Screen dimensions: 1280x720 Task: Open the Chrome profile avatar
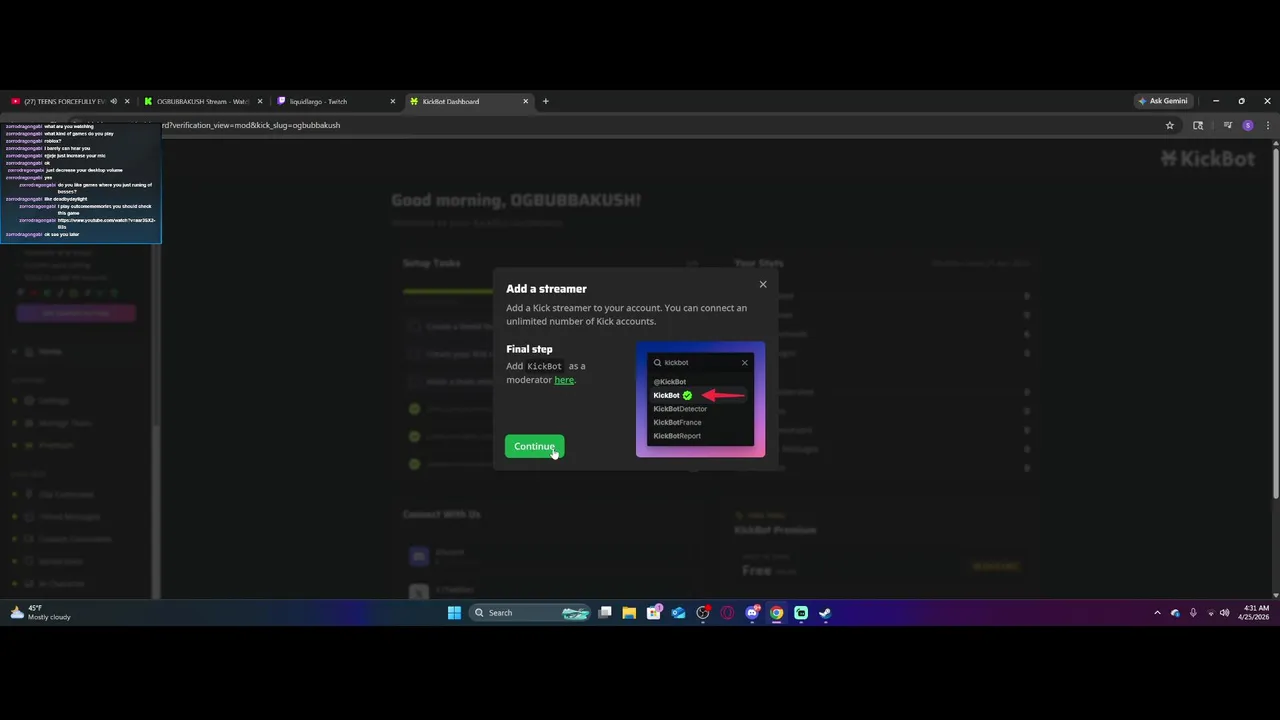1248,125
